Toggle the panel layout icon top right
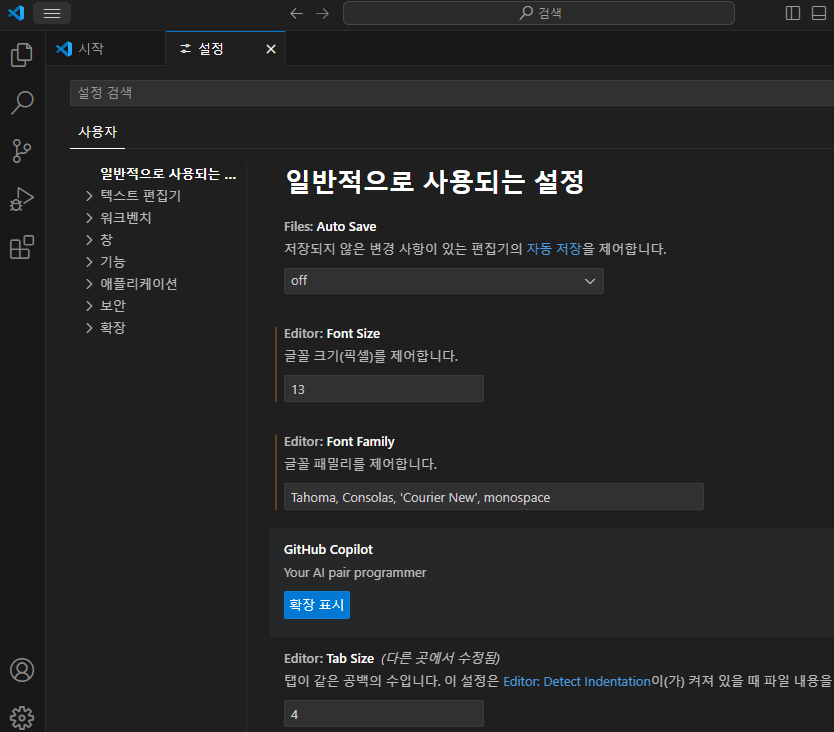The width and height of the screenshot is (834, 732). [818, 13]
